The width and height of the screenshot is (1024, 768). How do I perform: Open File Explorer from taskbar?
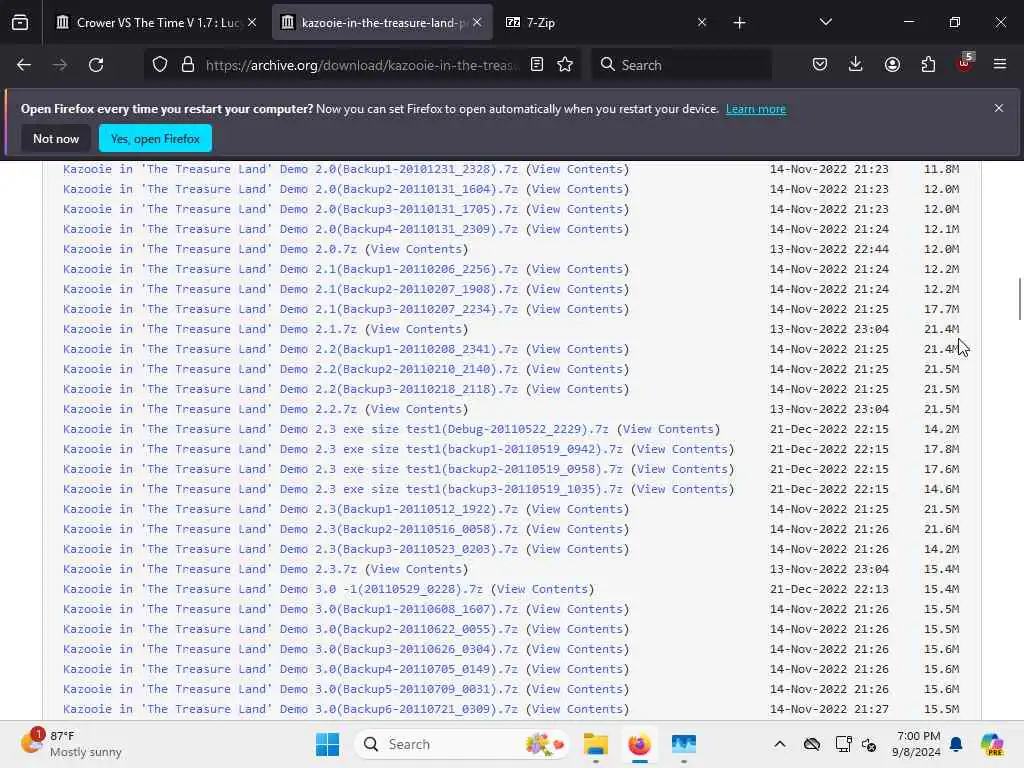click(x=596, y=744)
